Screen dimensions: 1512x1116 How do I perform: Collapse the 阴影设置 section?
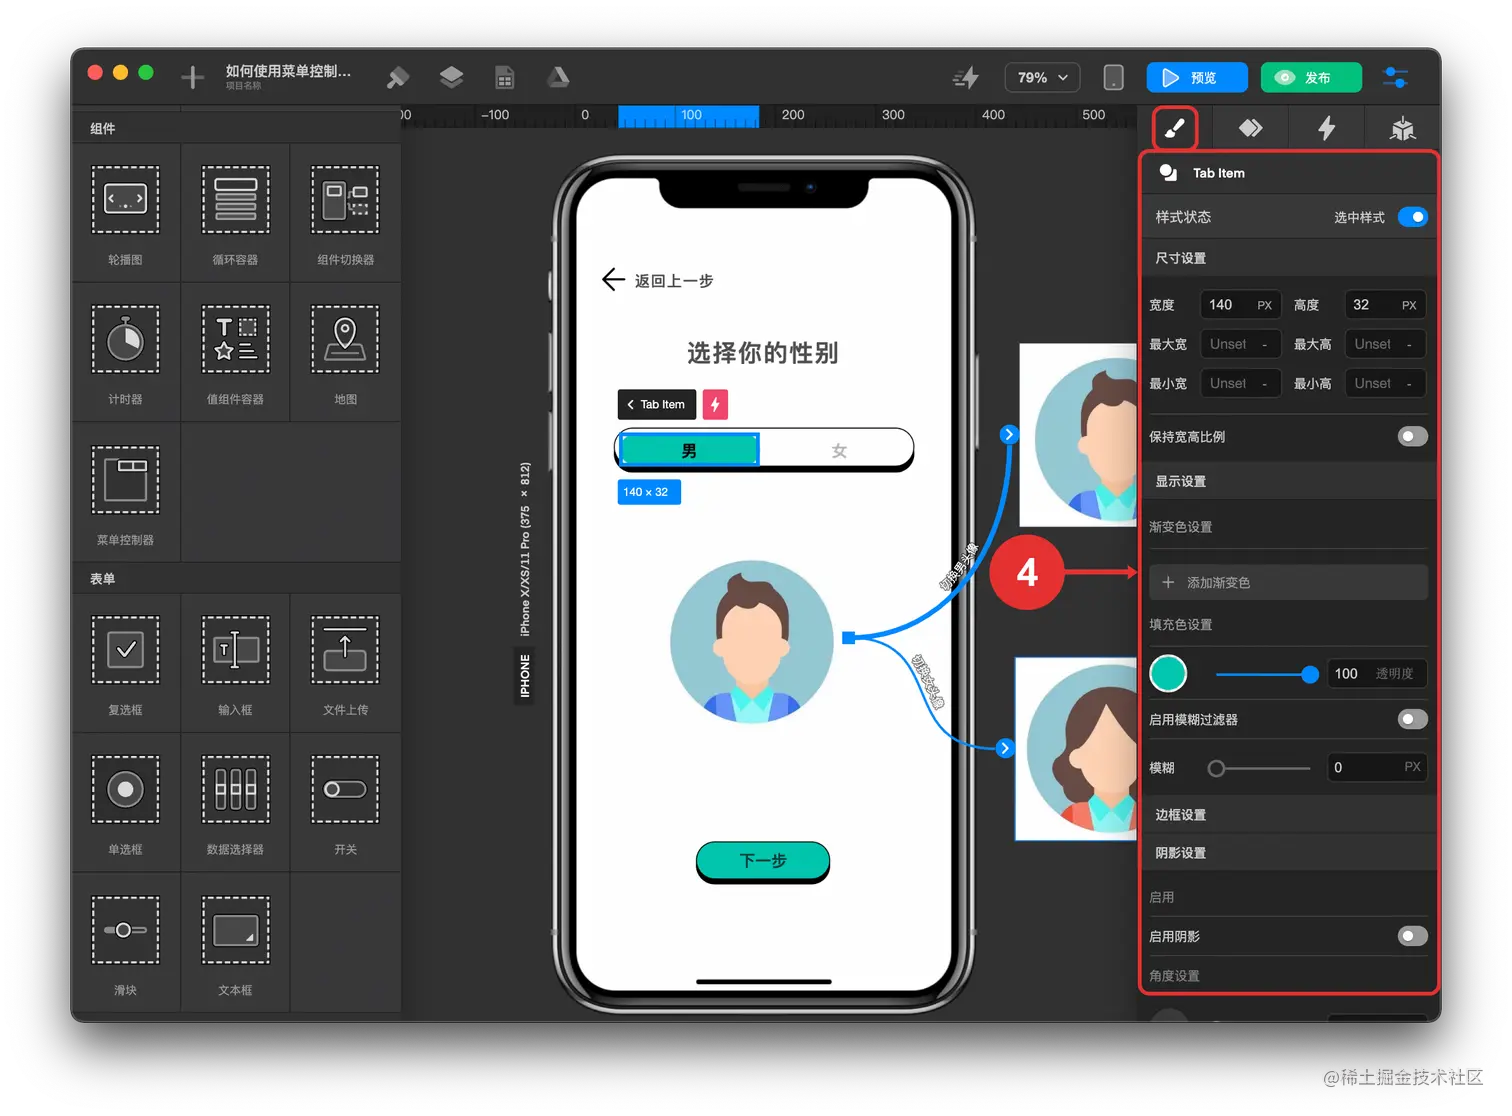(1288, 853)
